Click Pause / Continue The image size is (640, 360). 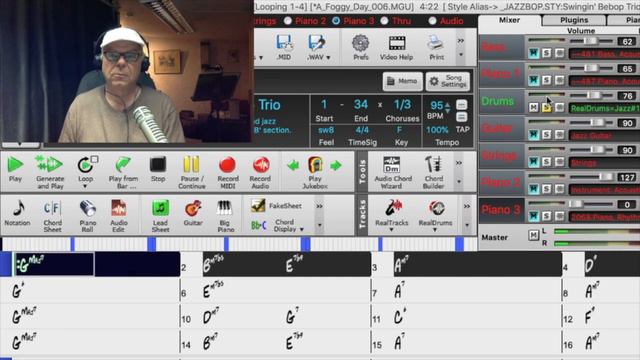pyautogui.click(x=191, y=172)
